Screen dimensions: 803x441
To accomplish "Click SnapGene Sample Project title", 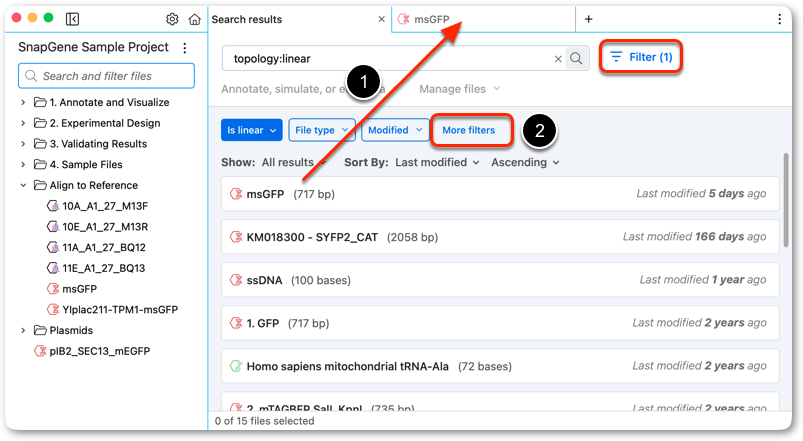I will [x=93, y=47].
